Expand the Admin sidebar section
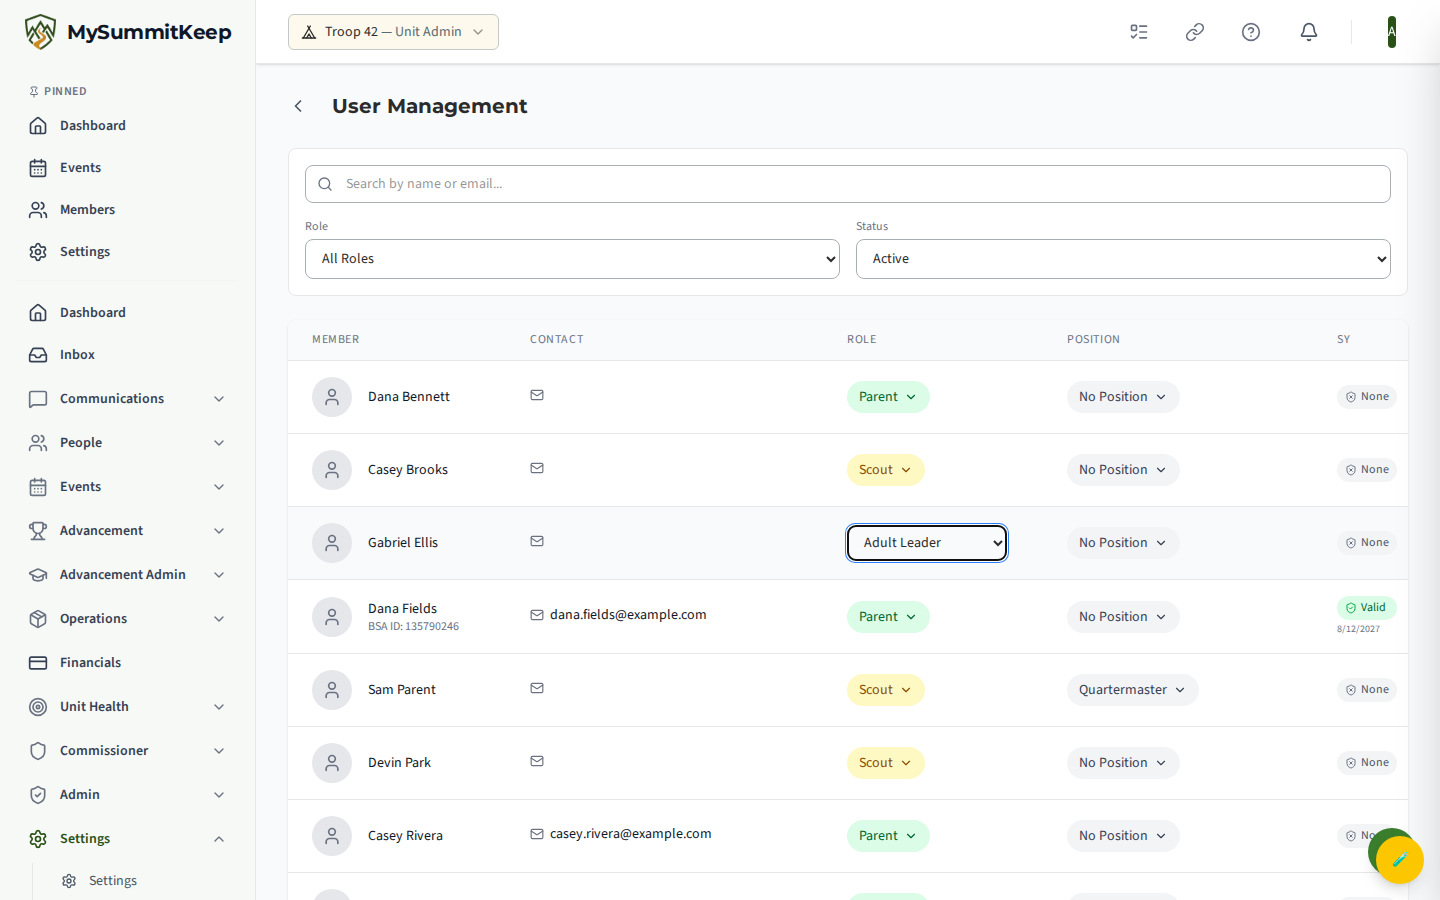This screenshot has height=900, width=1440. click(x=128, y=794)
